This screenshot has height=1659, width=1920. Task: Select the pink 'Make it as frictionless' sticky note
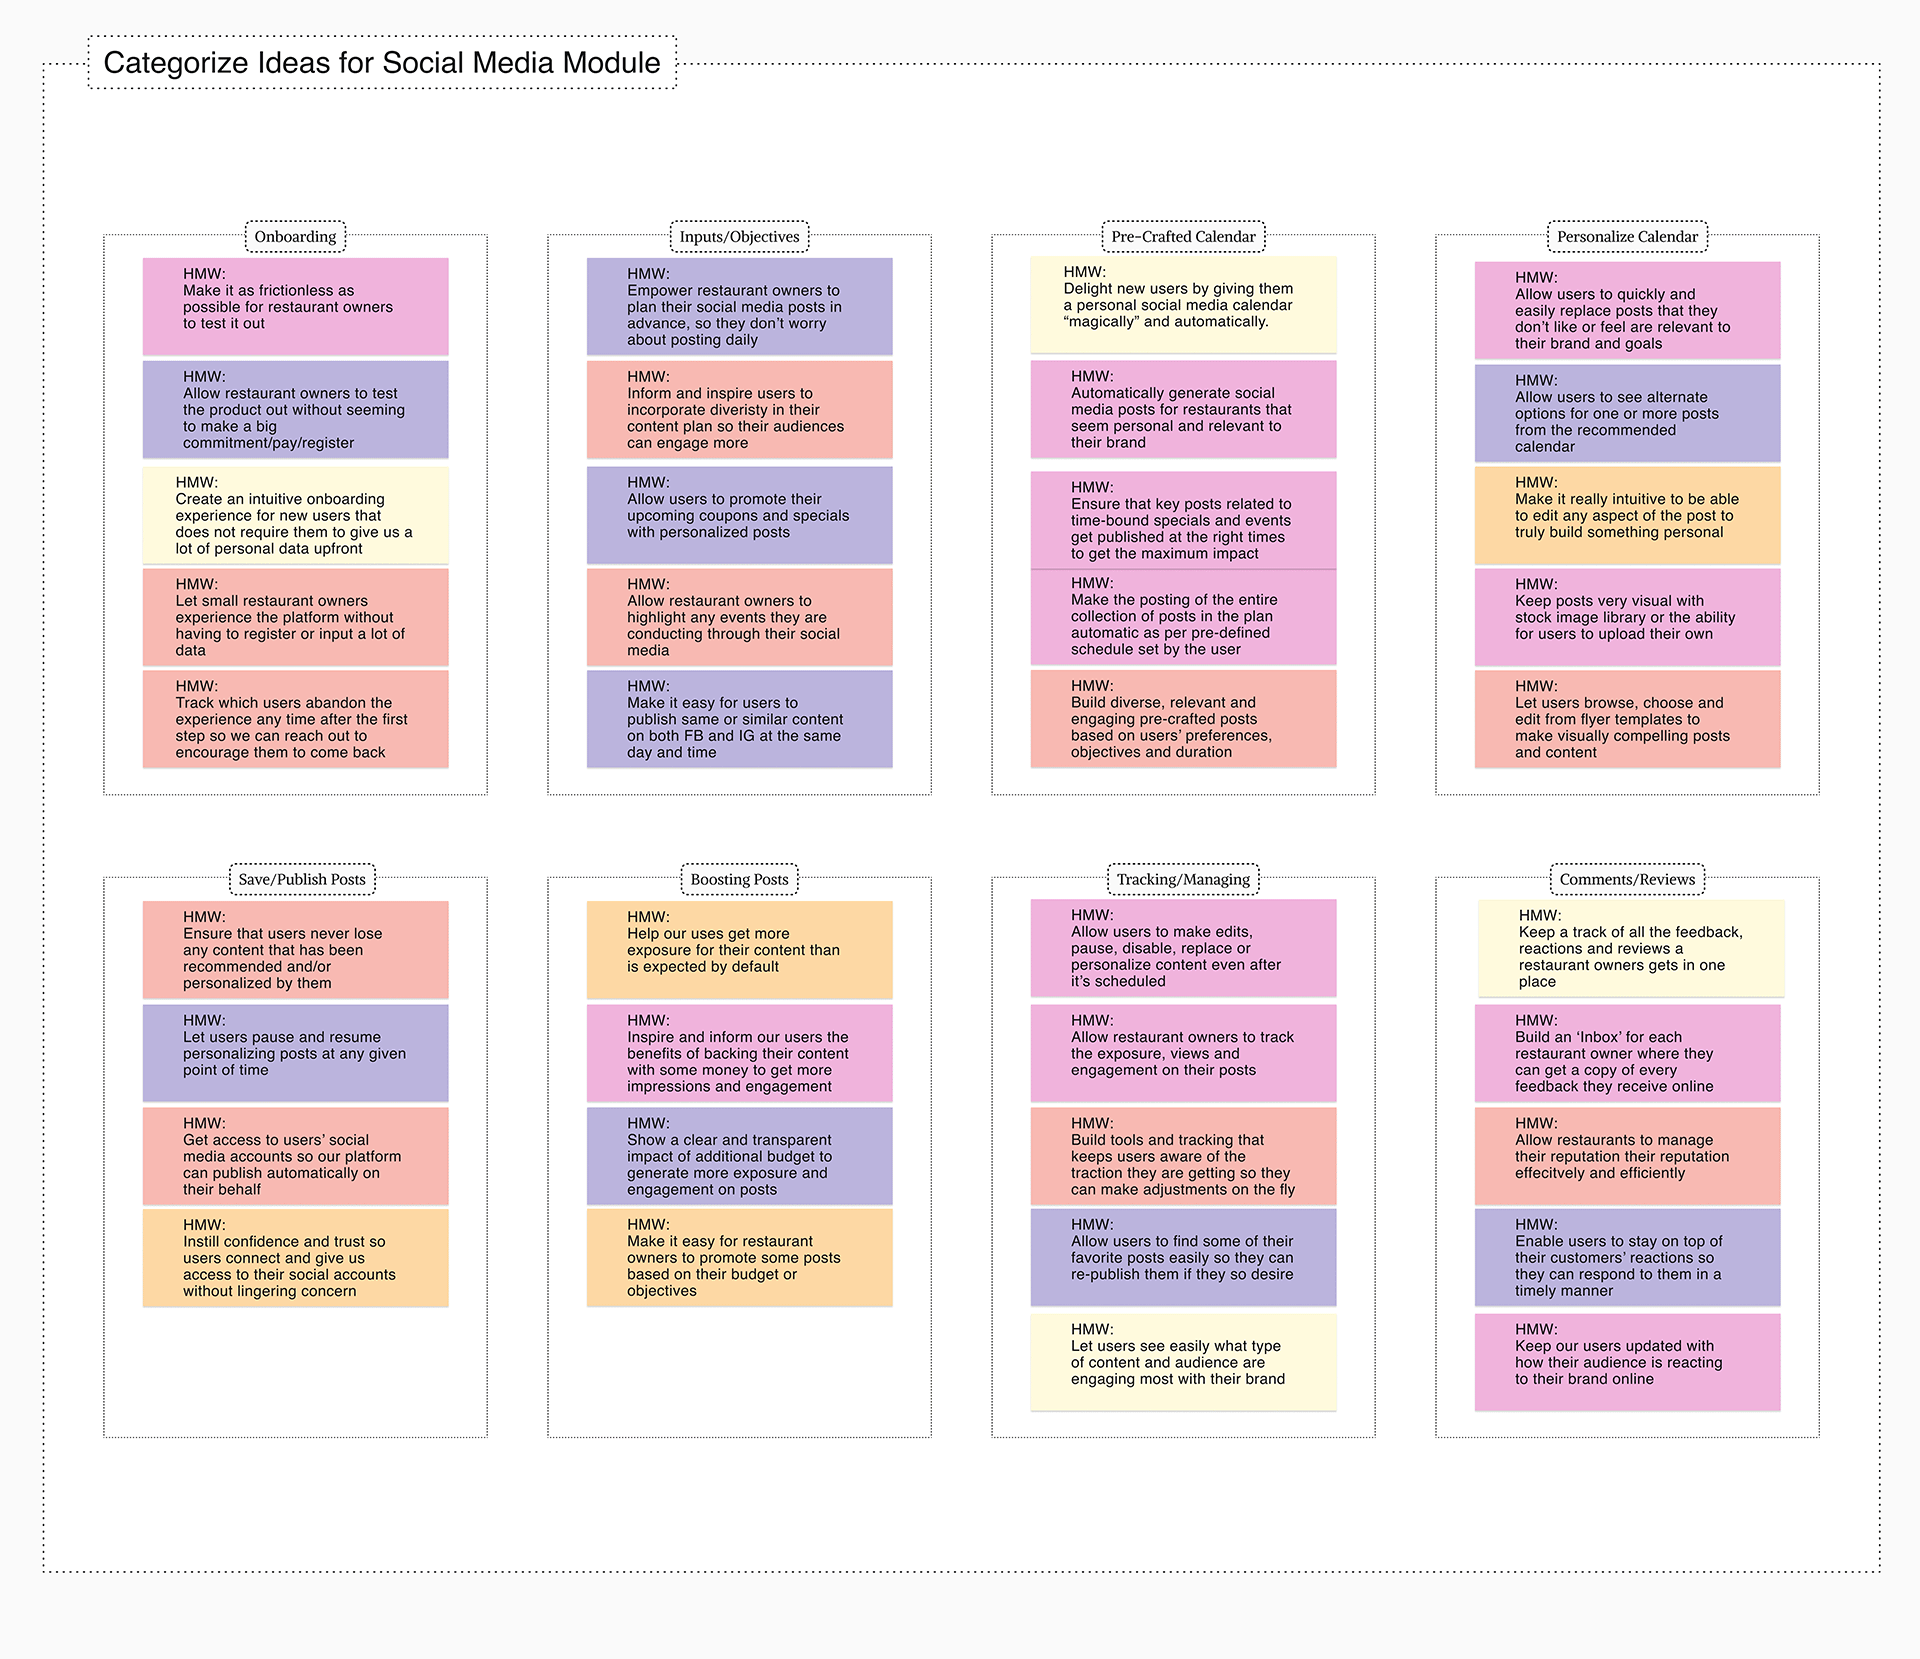coord(295,306)
